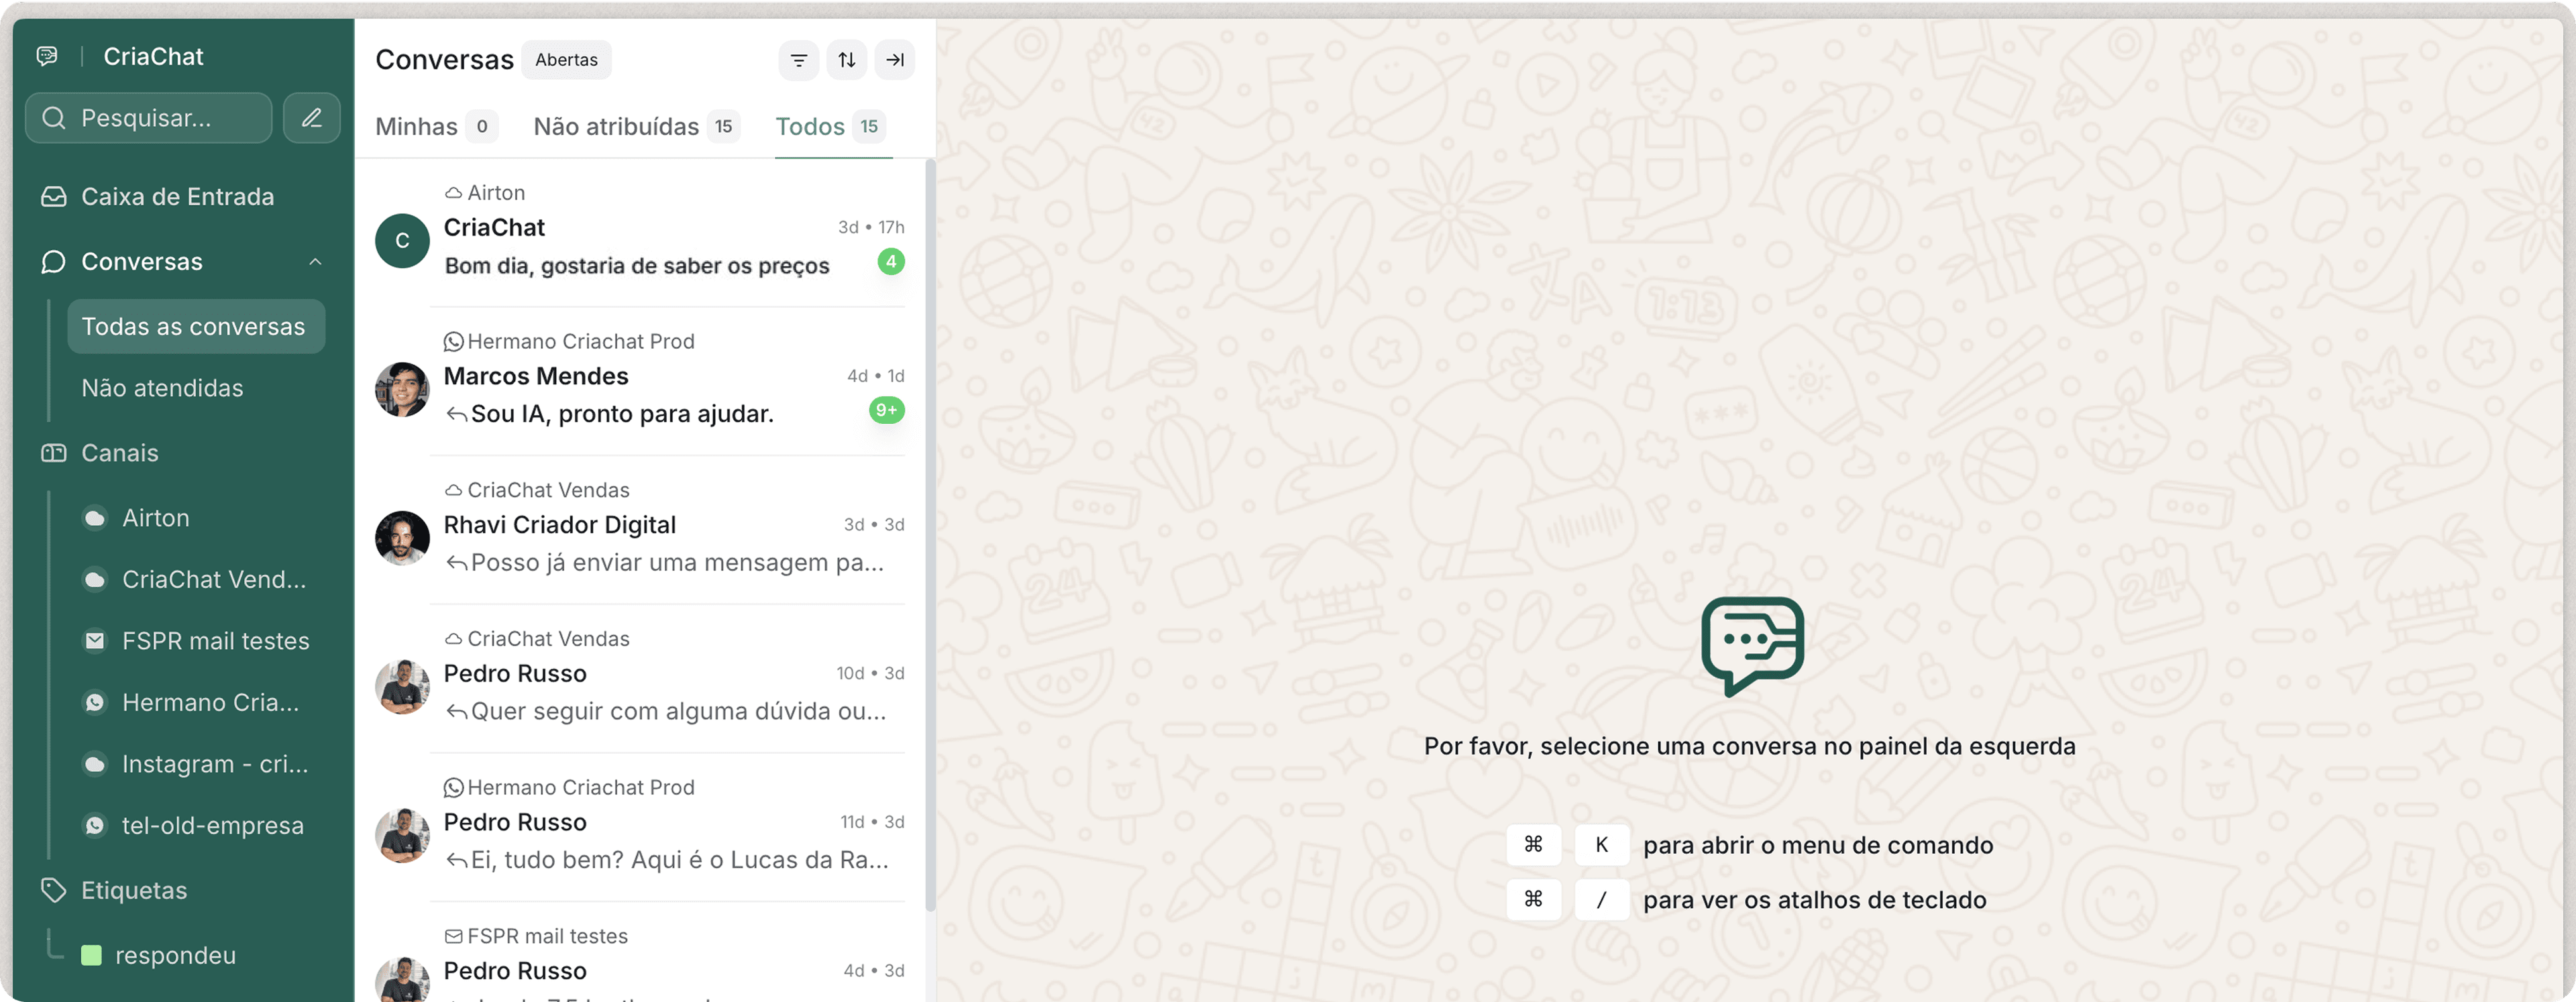Open the conversation filter icon
Screen dimensions: 2576x1002
[798, 60]
